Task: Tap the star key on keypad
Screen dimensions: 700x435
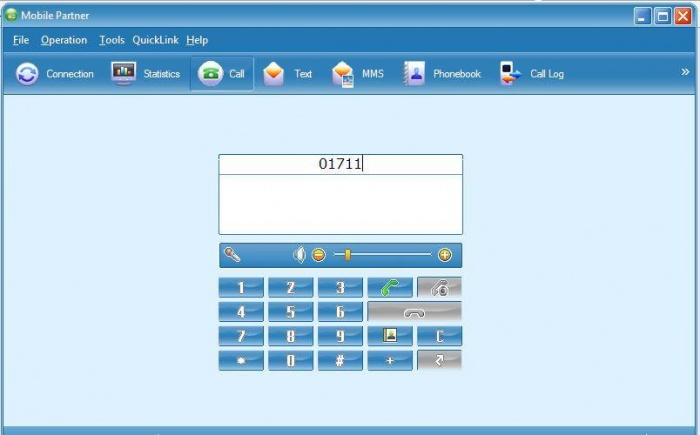Action: pos(241,360)
